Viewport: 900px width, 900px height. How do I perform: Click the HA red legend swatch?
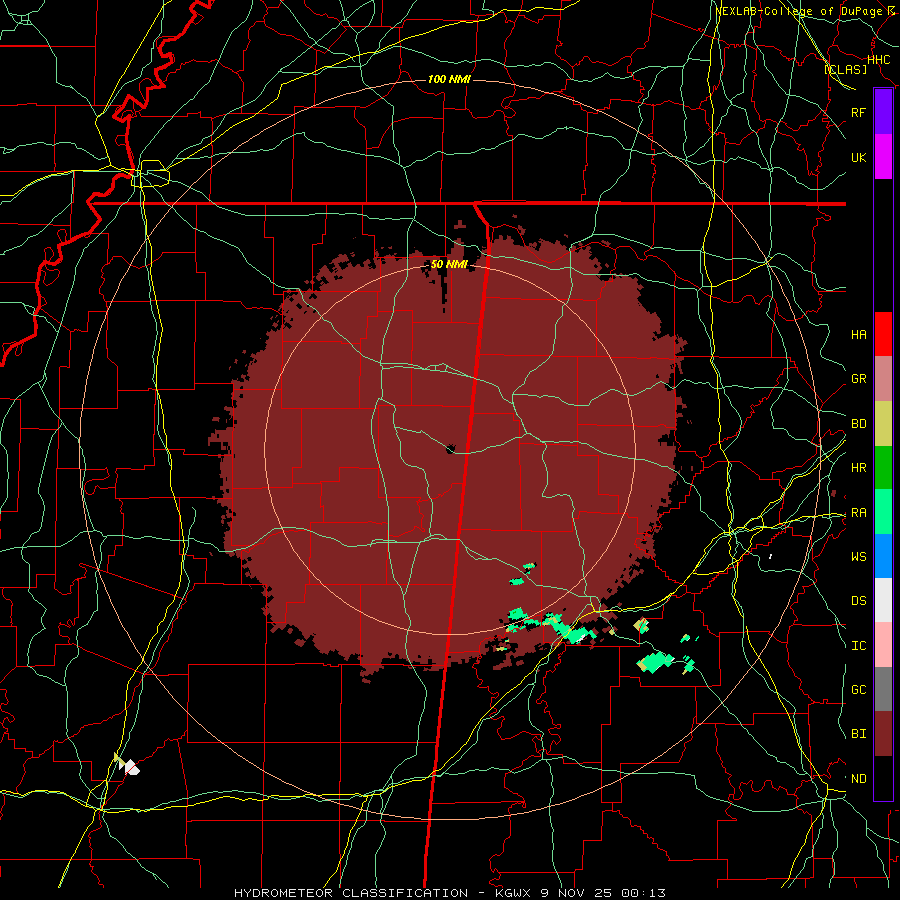coord(883,334)
